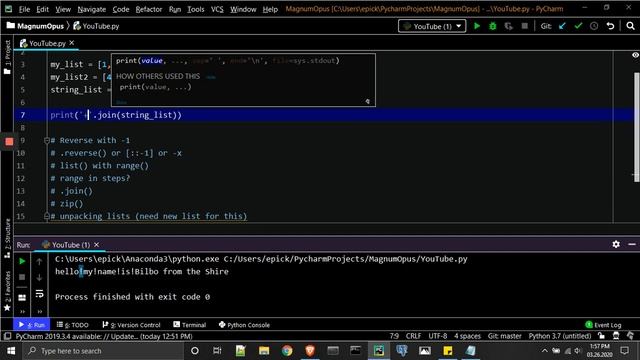The width and height of the screenshot is (640, 360).
Task: Run with coverage icon in the top toolbar
Action: 509,26
